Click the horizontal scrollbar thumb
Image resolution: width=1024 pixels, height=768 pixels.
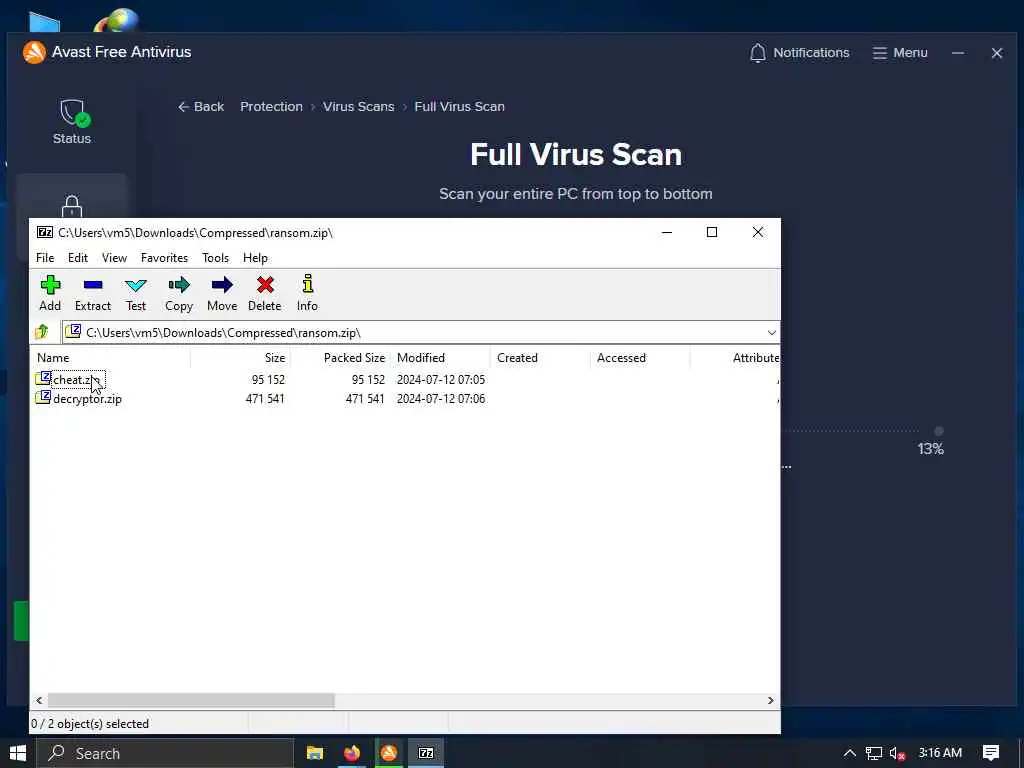191,700
